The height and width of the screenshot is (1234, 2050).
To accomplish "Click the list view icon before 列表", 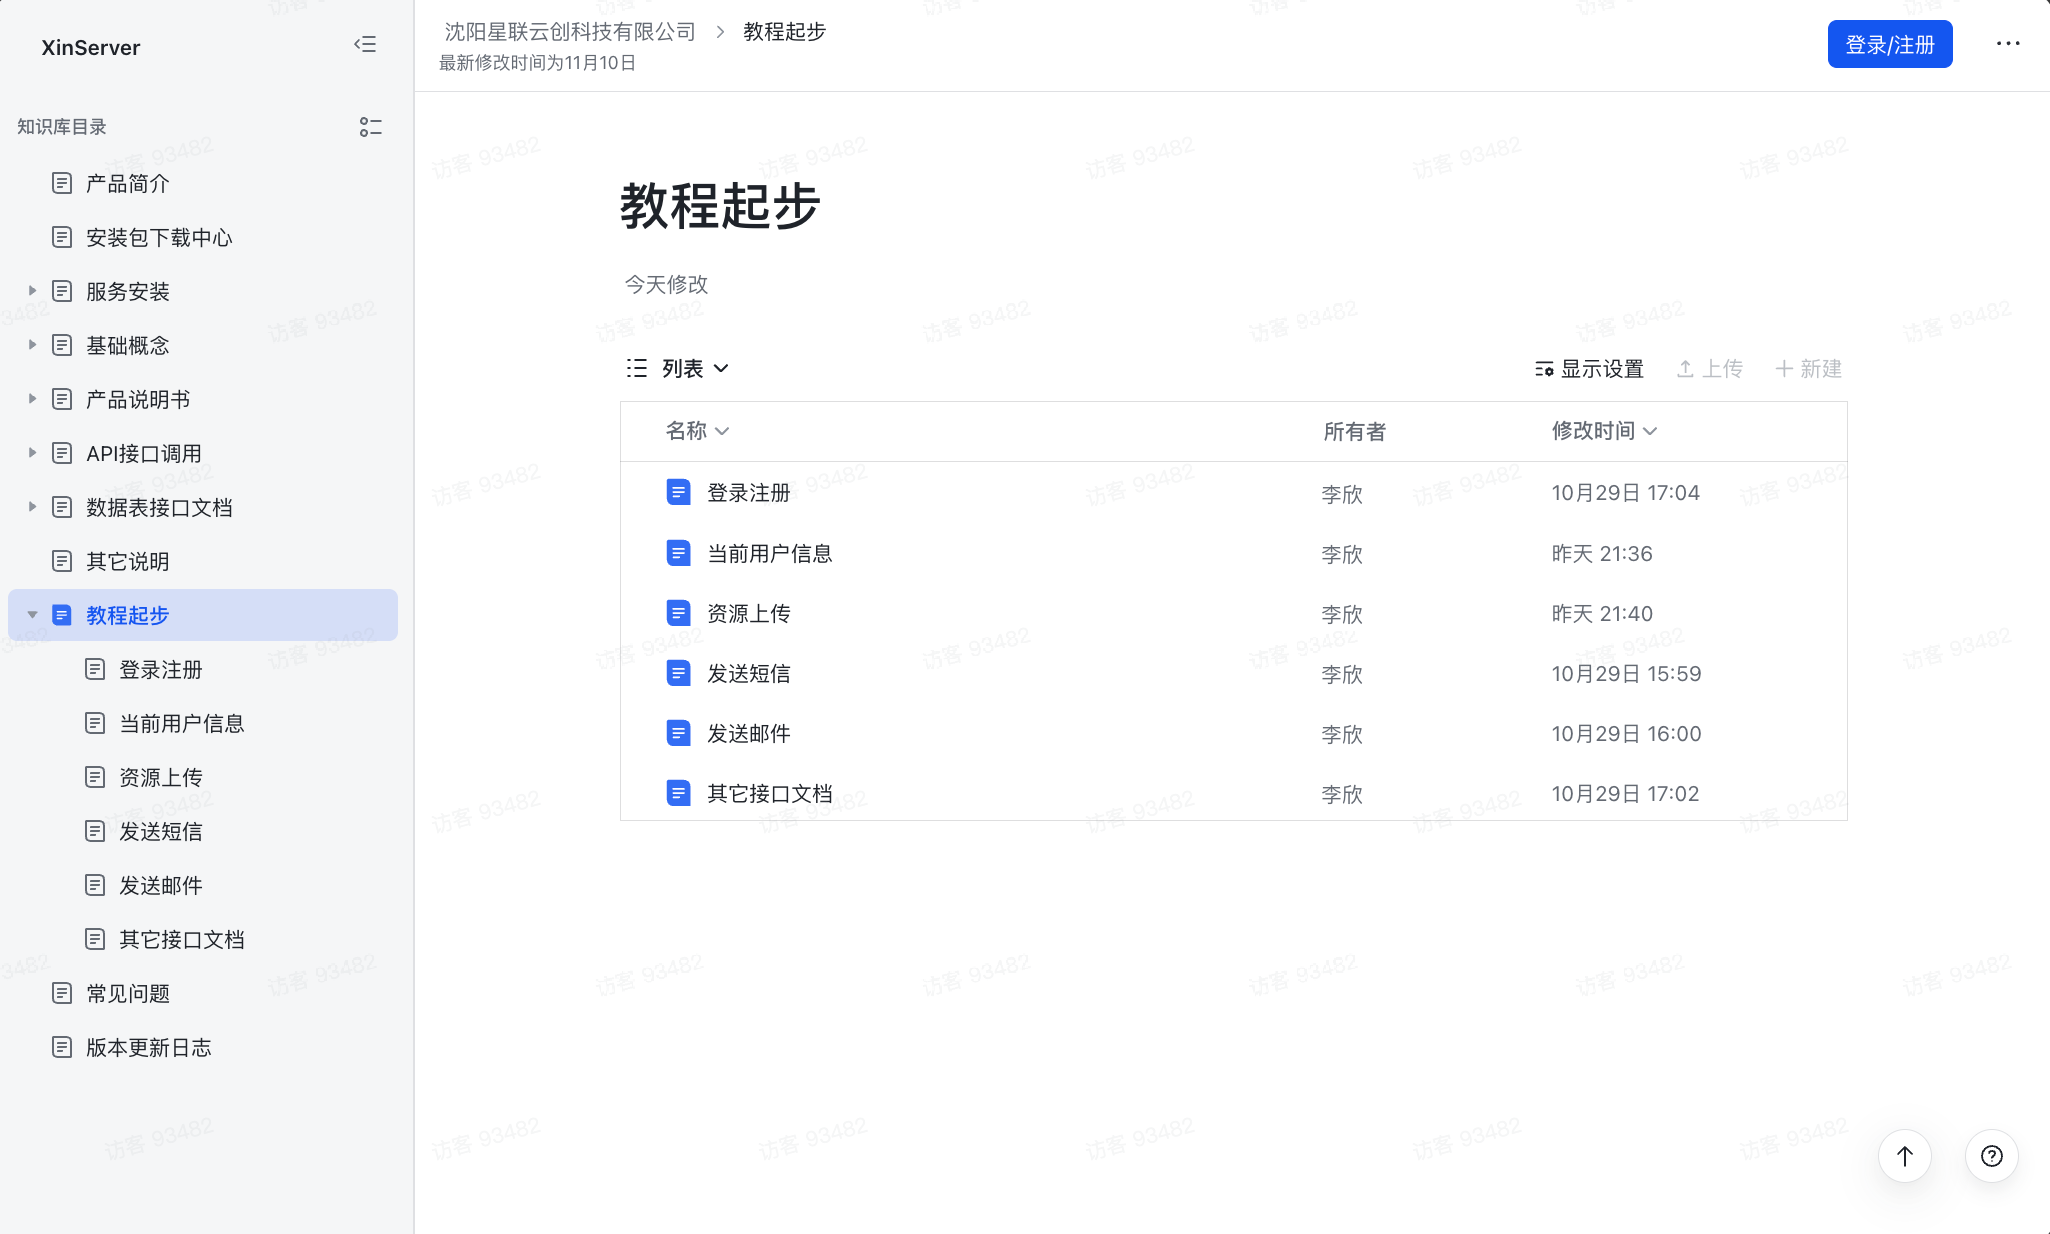I will pos(637,368).
